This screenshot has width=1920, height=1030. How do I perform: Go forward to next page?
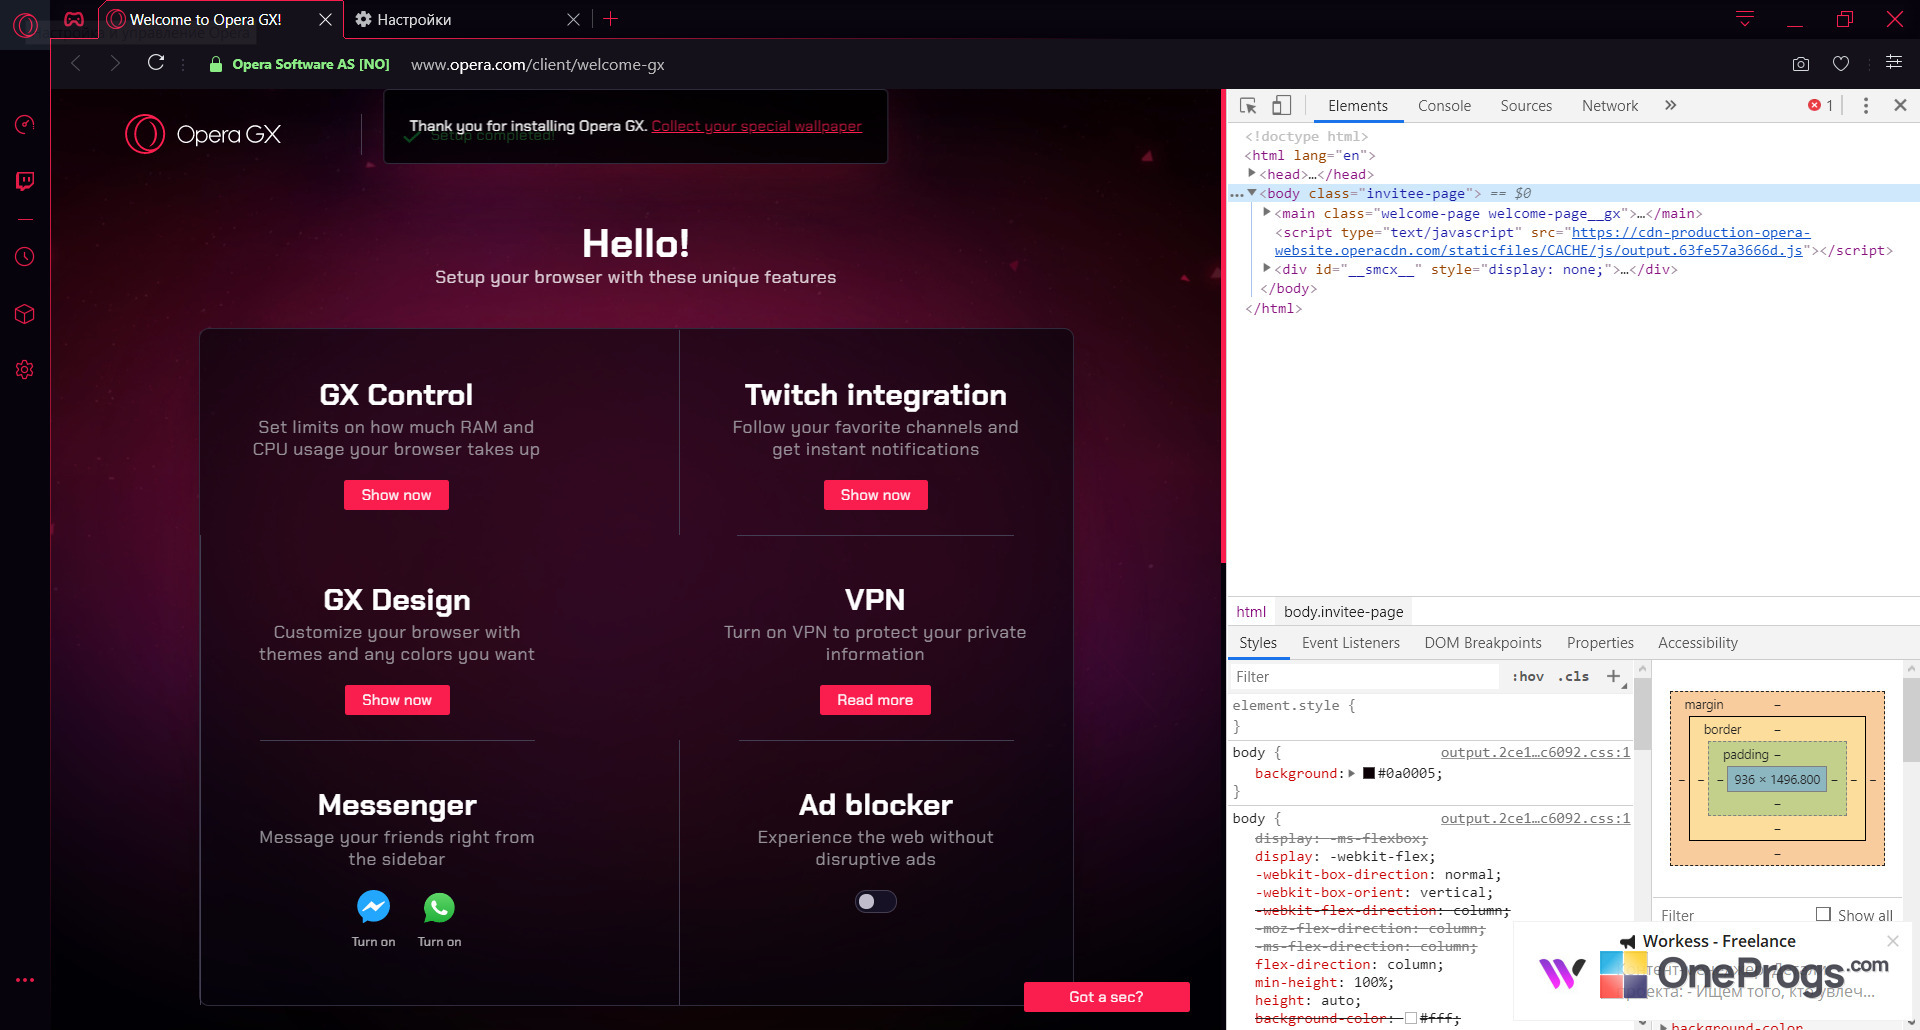[115, 64]
